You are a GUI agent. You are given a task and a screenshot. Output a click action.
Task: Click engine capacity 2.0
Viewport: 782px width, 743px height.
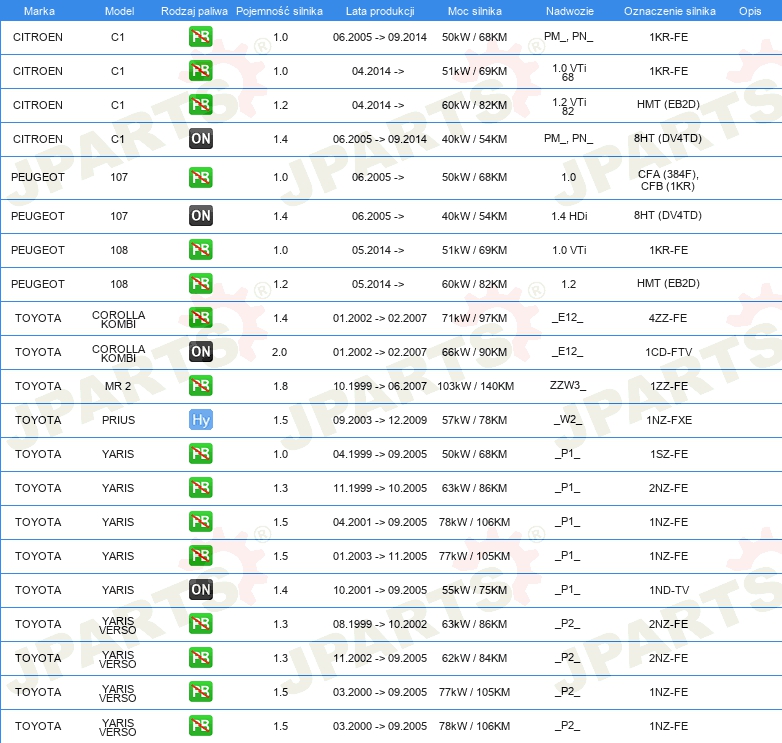279,352
